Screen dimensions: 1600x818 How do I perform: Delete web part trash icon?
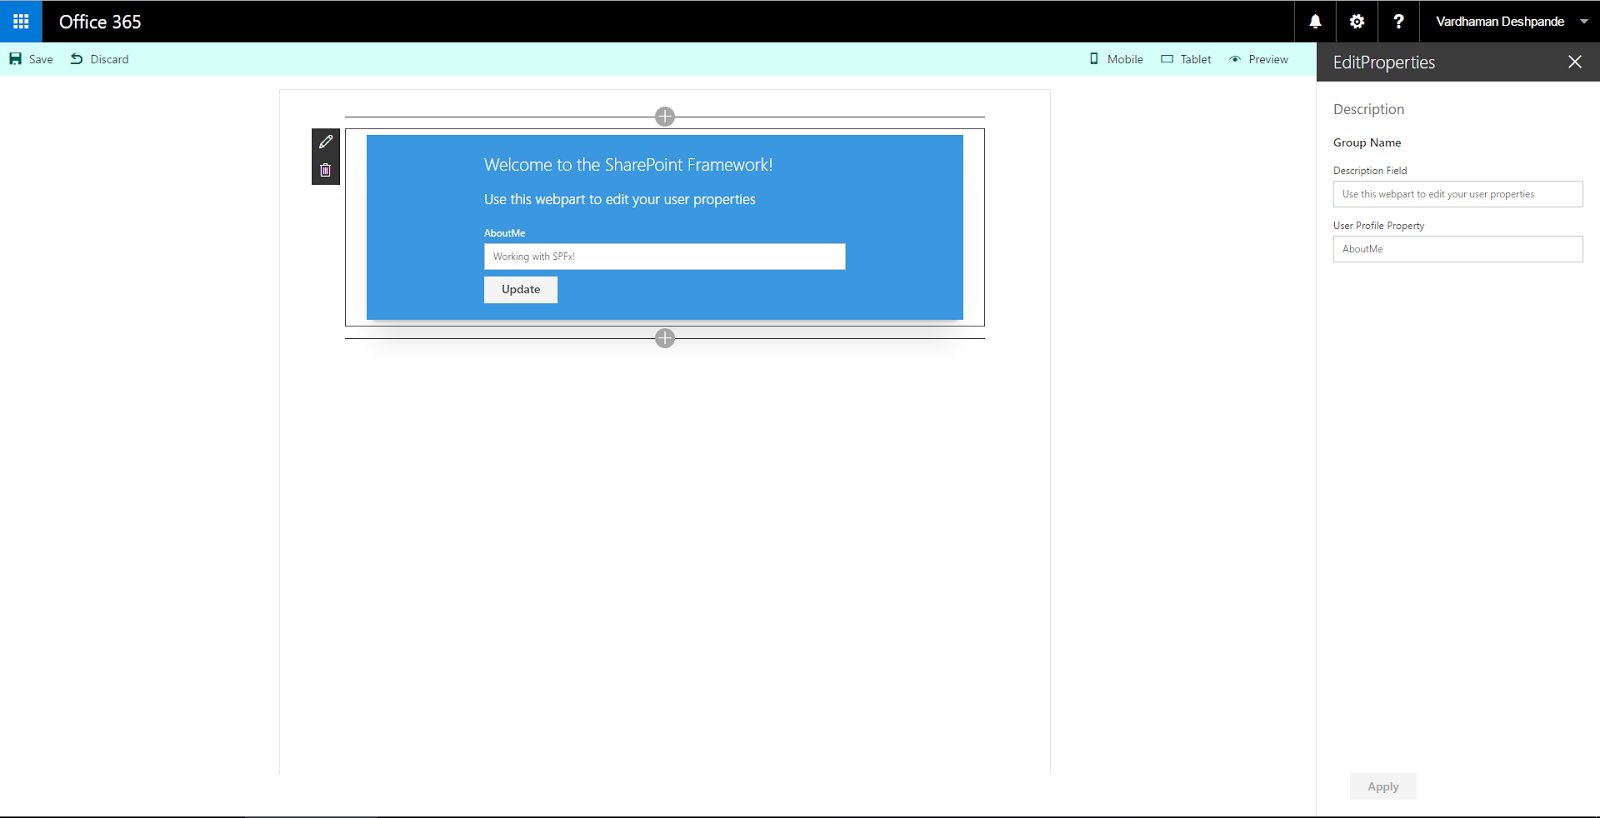[x=326, y=170]
